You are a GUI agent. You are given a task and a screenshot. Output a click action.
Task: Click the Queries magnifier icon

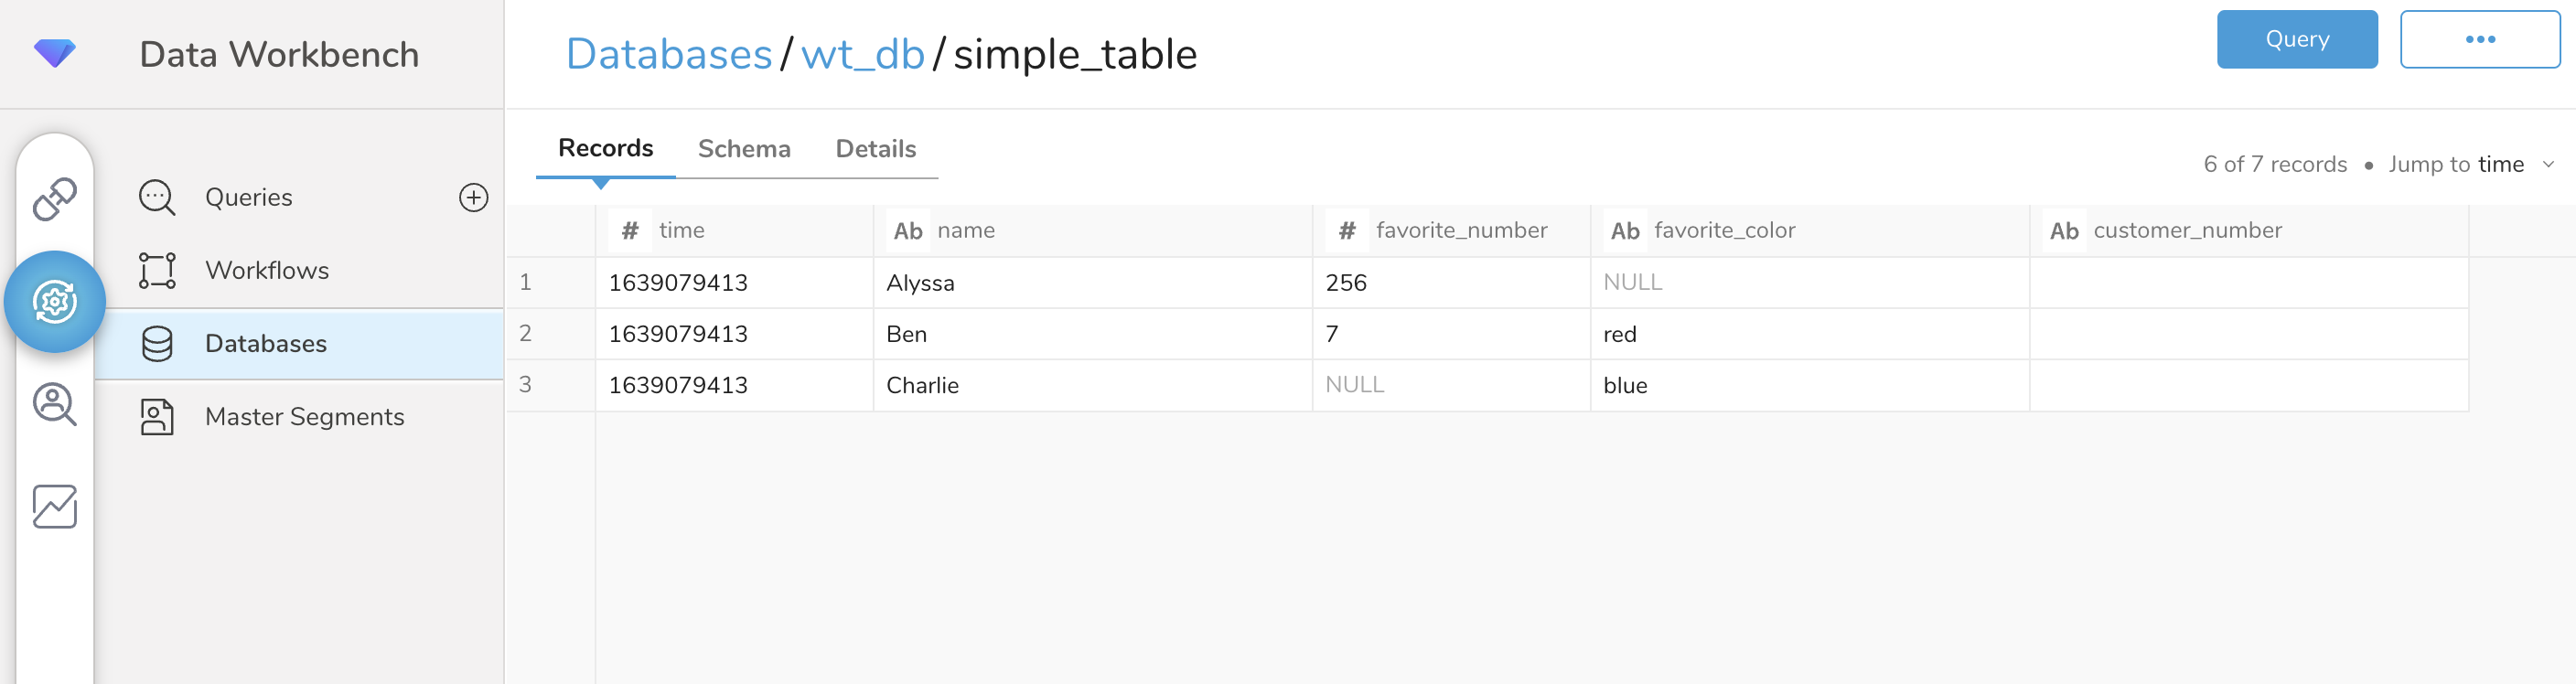157,197
